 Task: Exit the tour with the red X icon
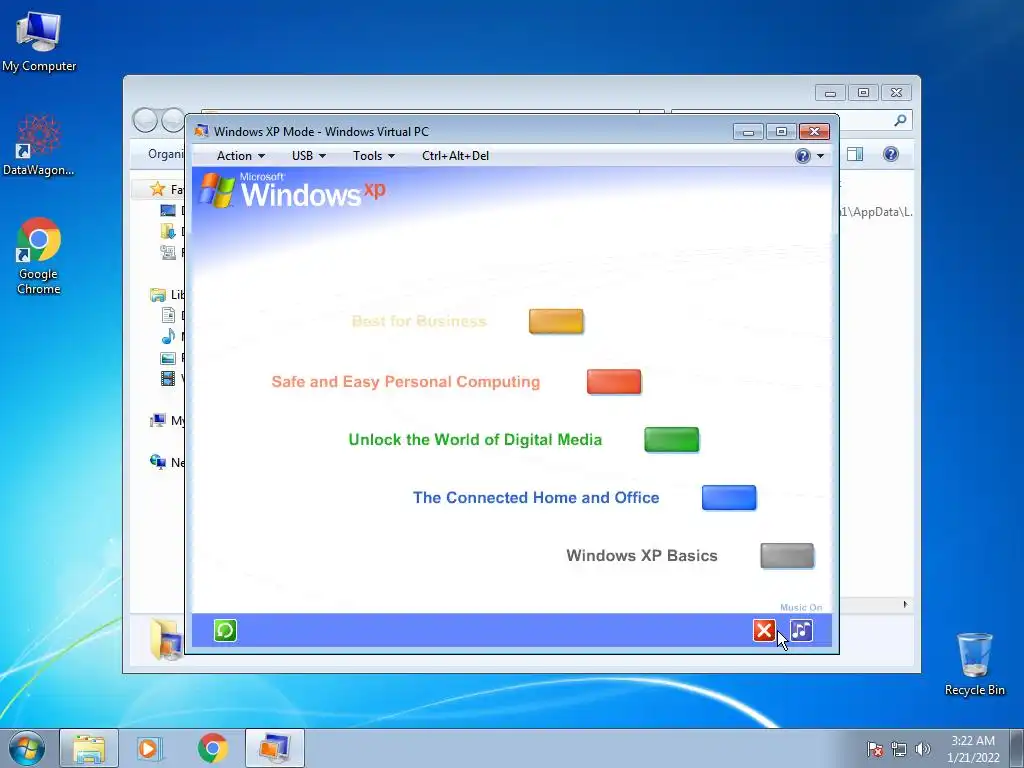764,630
